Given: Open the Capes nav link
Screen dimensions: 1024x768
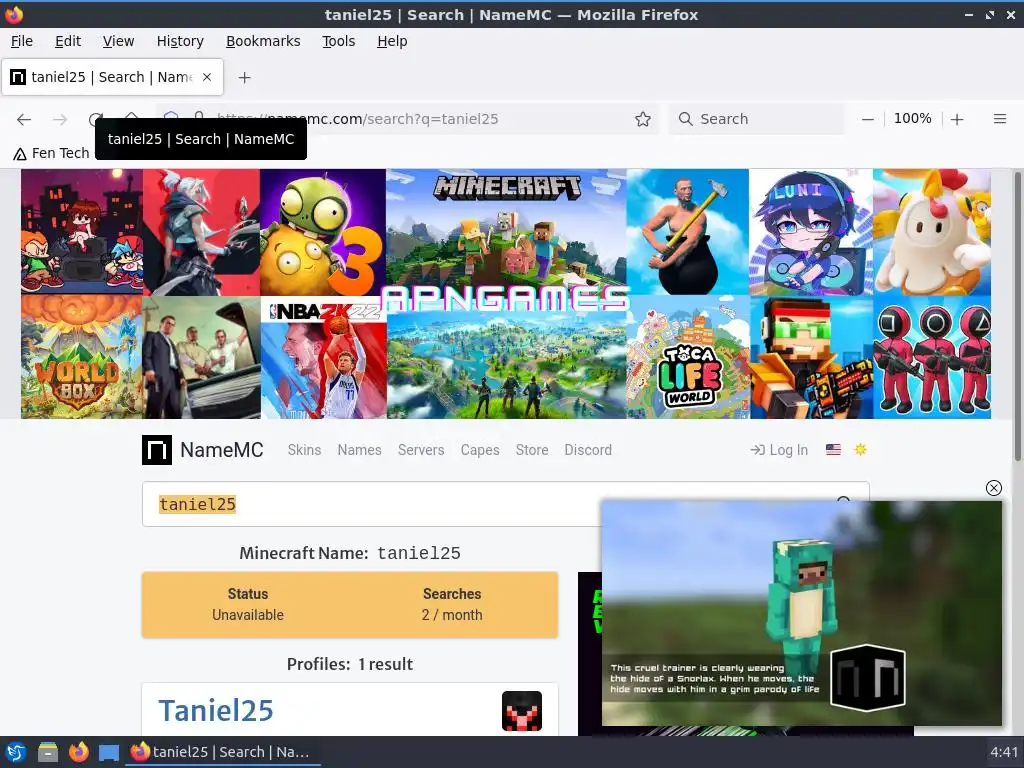Looking at the screenshot, I should (480, 450).
